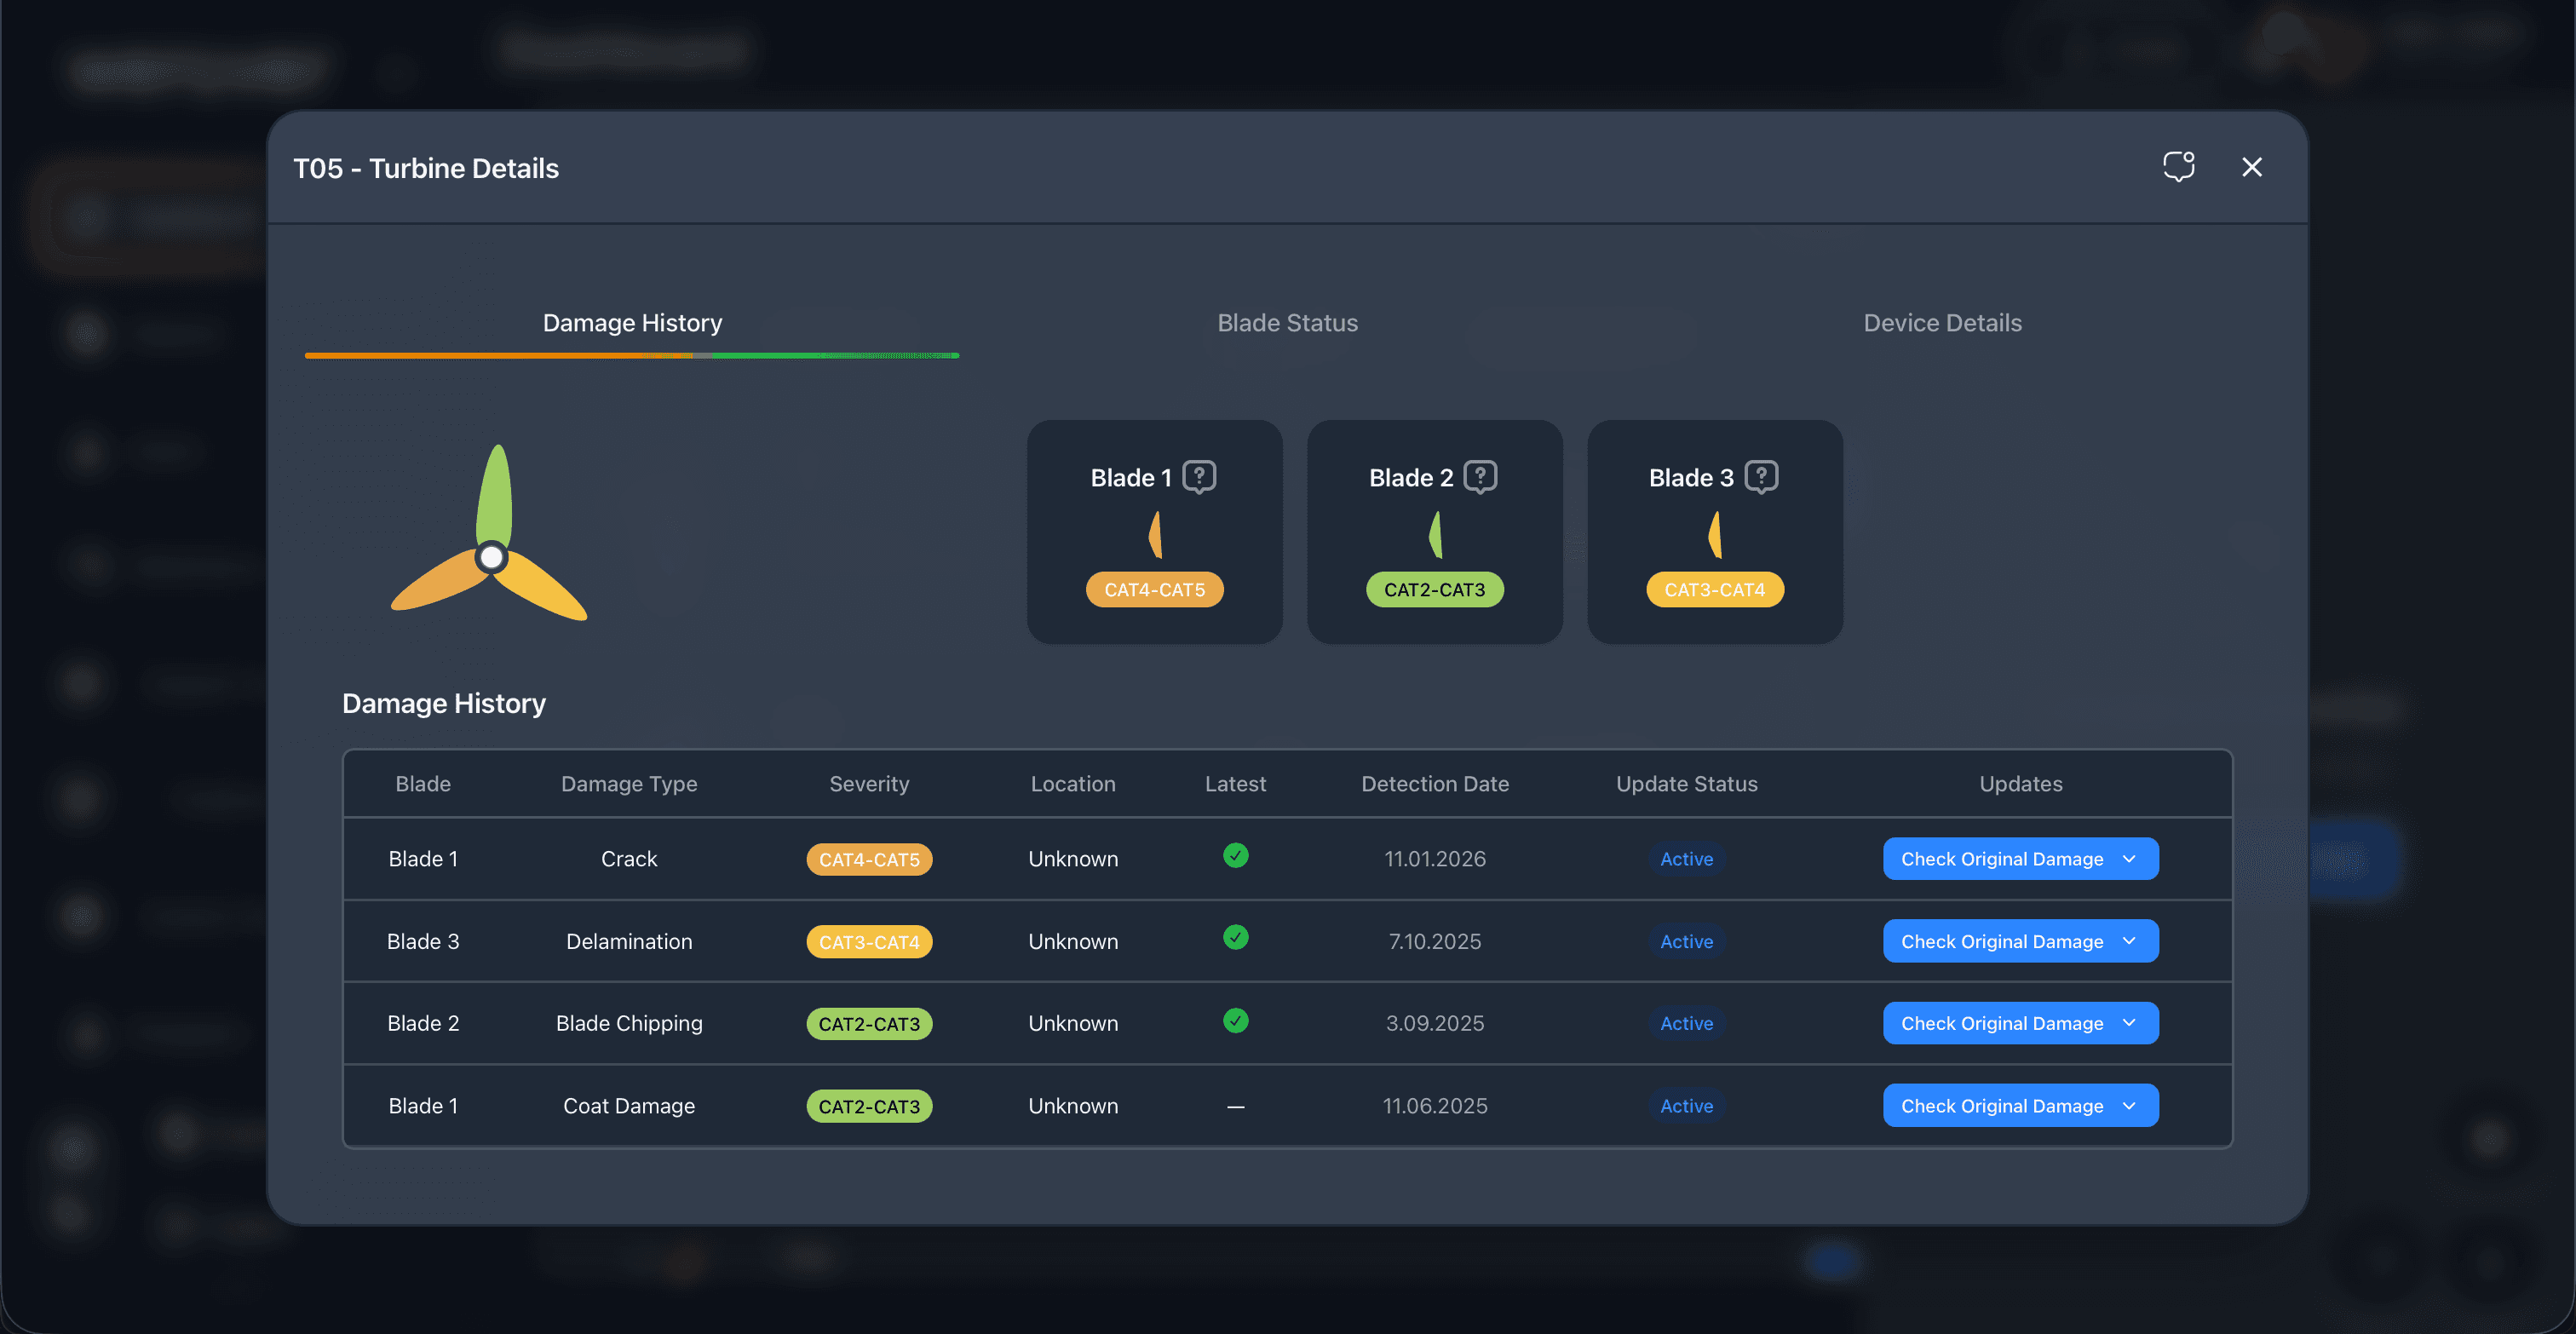This screenshot has height=1334, width=2576.
Task: Click the Latest checkmark for the Delamination row
Action: click(1235, 937)
